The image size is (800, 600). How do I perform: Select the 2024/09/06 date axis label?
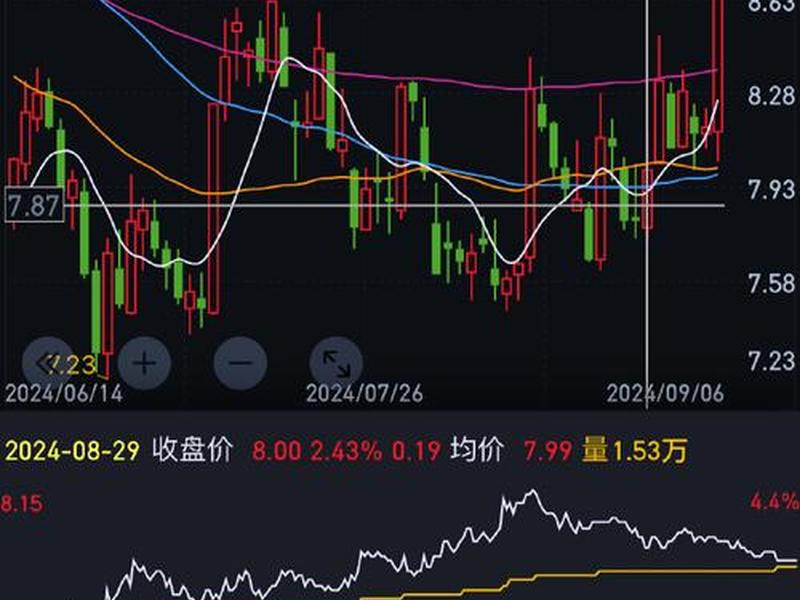[665, 393]
